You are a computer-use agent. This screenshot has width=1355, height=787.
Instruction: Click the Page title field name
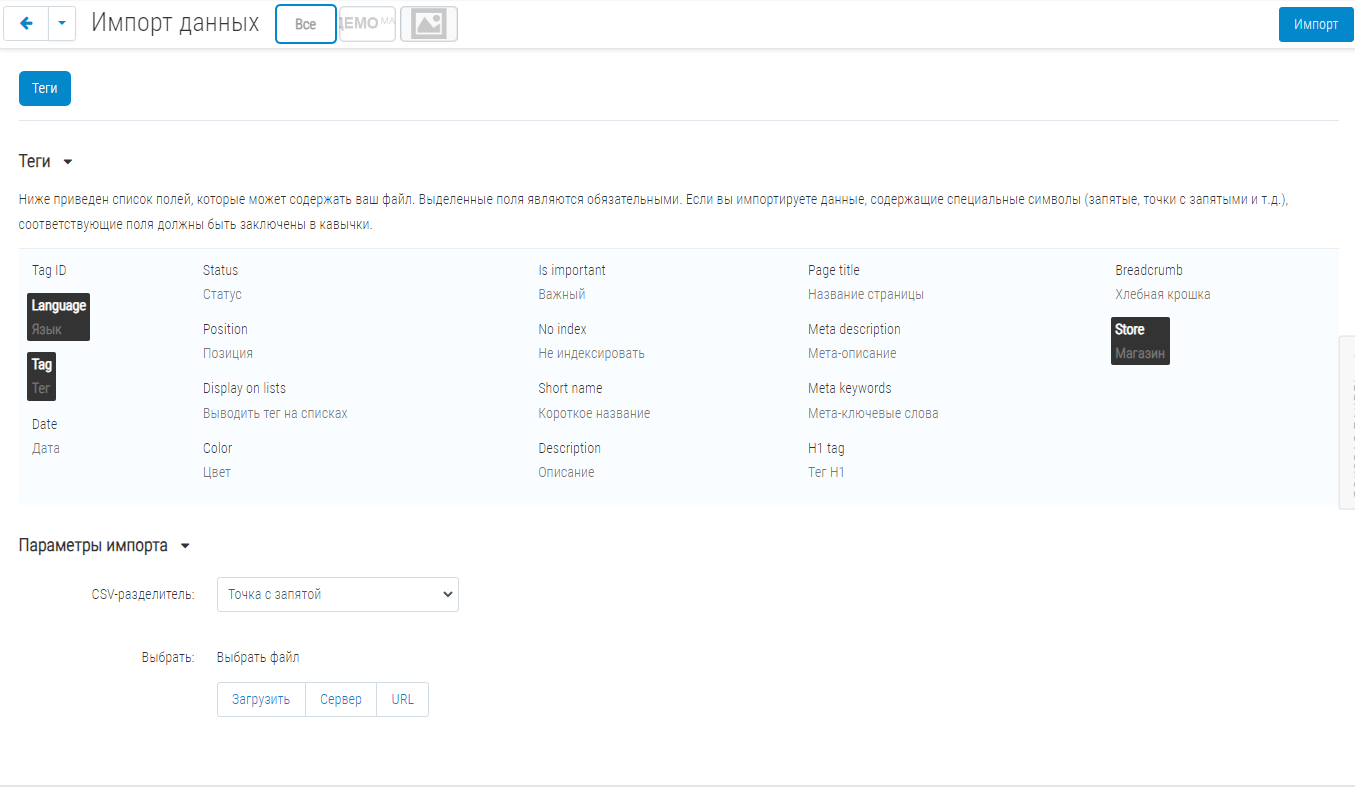point(834,270)
